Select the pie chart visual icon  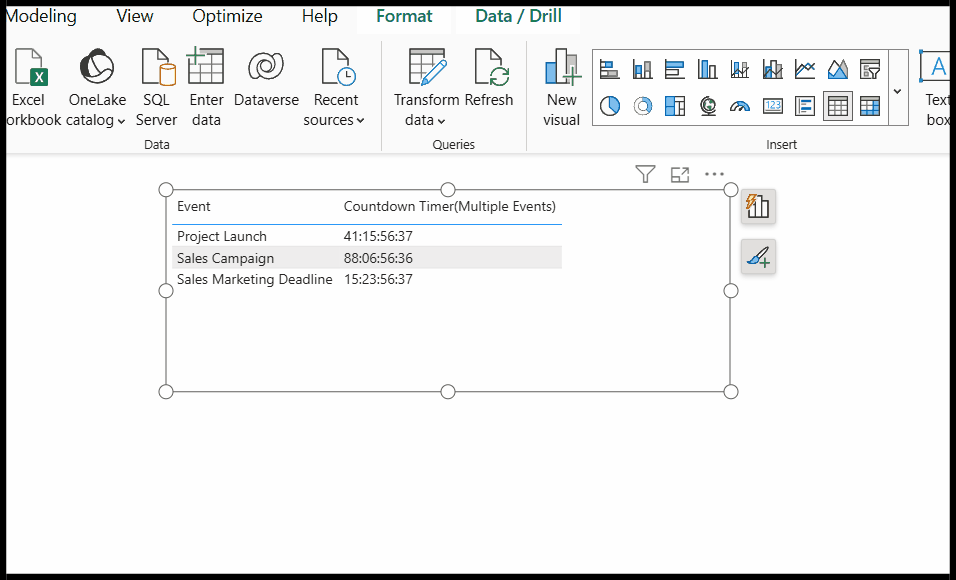610,106
